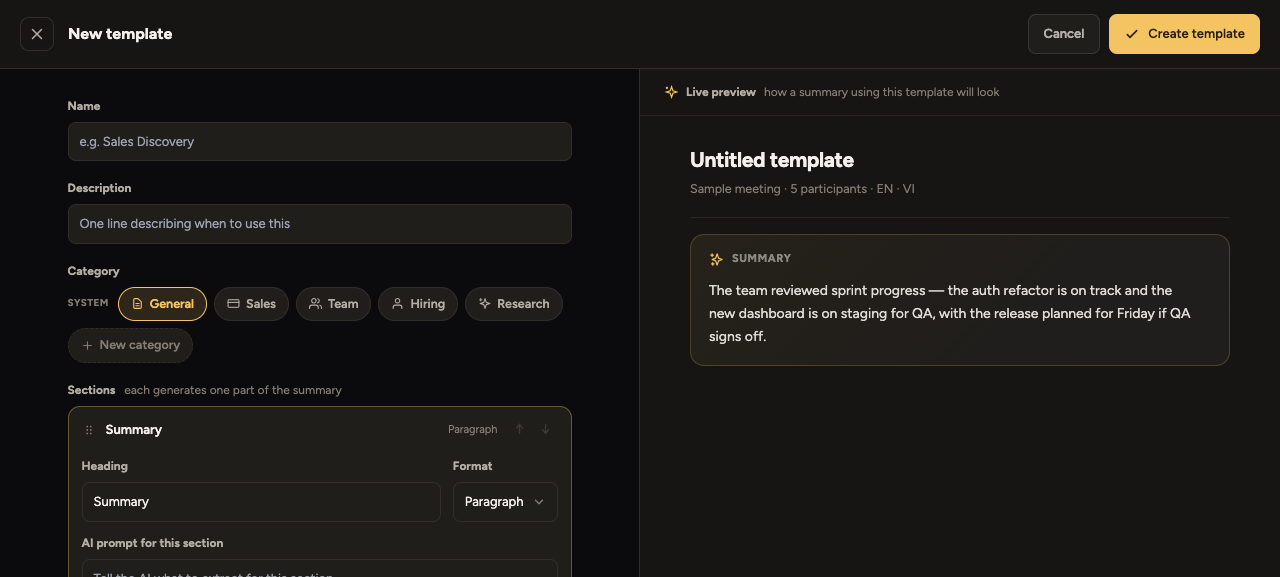Select the Sales category chip

pyautogui.click(x=251, y=304)
